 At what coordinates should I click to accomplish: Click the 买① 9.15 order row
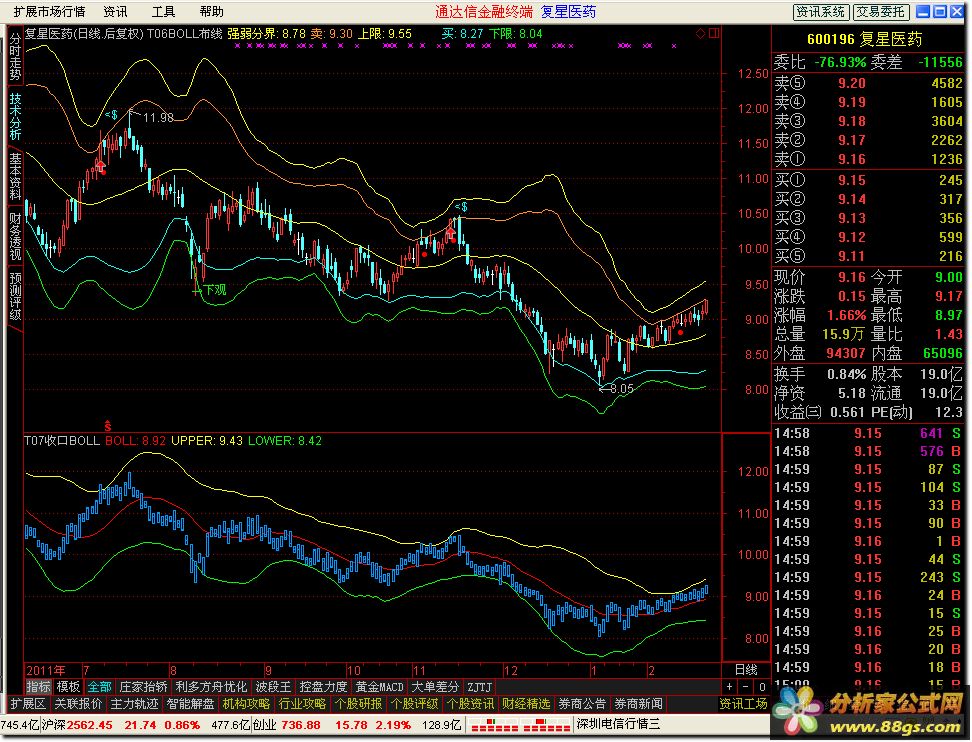[868, 180]
